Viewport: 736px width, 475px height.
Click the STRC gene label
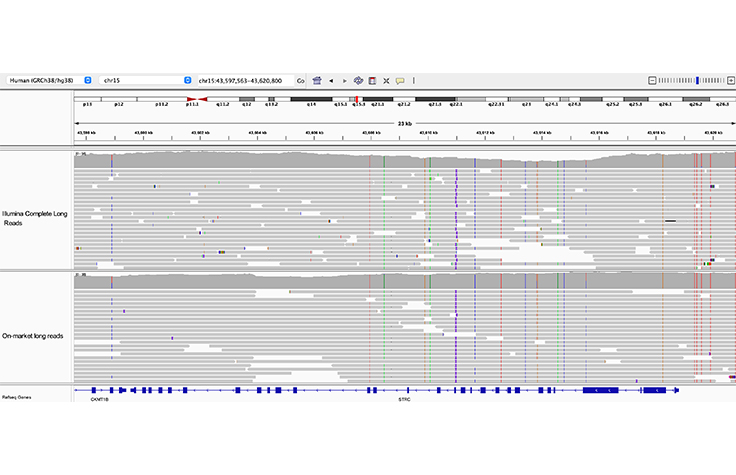pyautogui.click(x=405, y=397)
